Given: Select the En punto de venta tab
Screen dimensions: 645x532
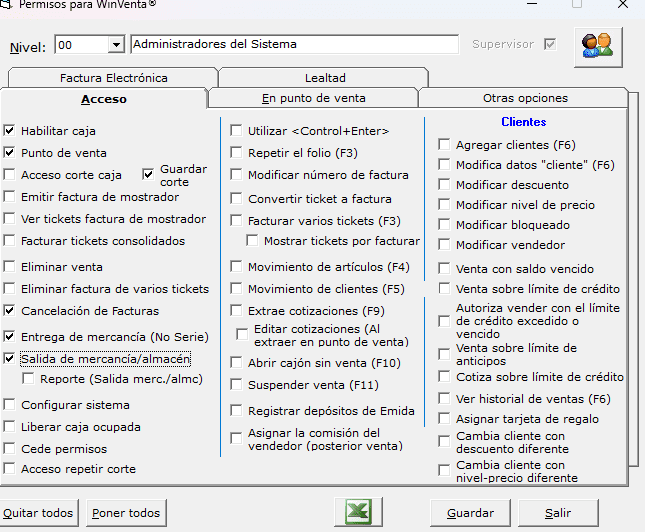Looking at the screenshot, I should click(x=313, y=98).
